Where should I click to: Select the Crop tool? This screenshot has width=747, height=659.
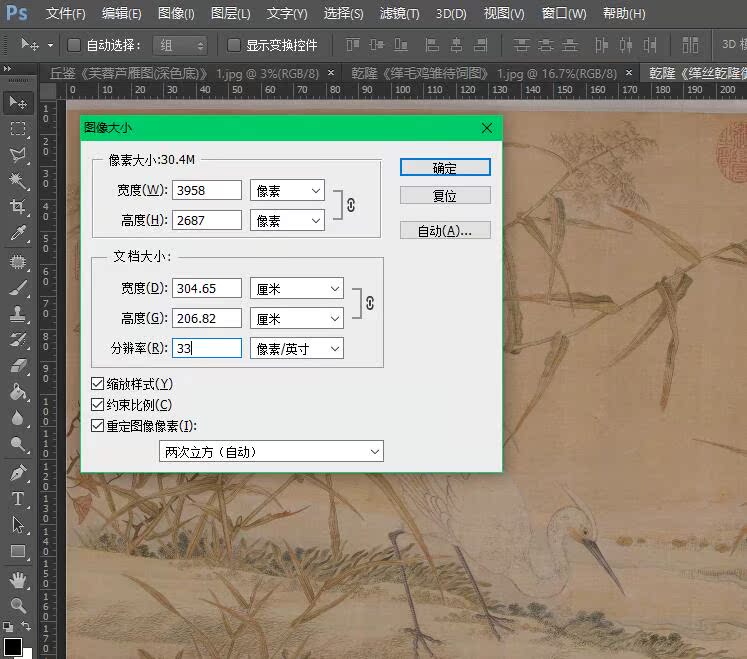pyautogui.click(x=18, y=206)
